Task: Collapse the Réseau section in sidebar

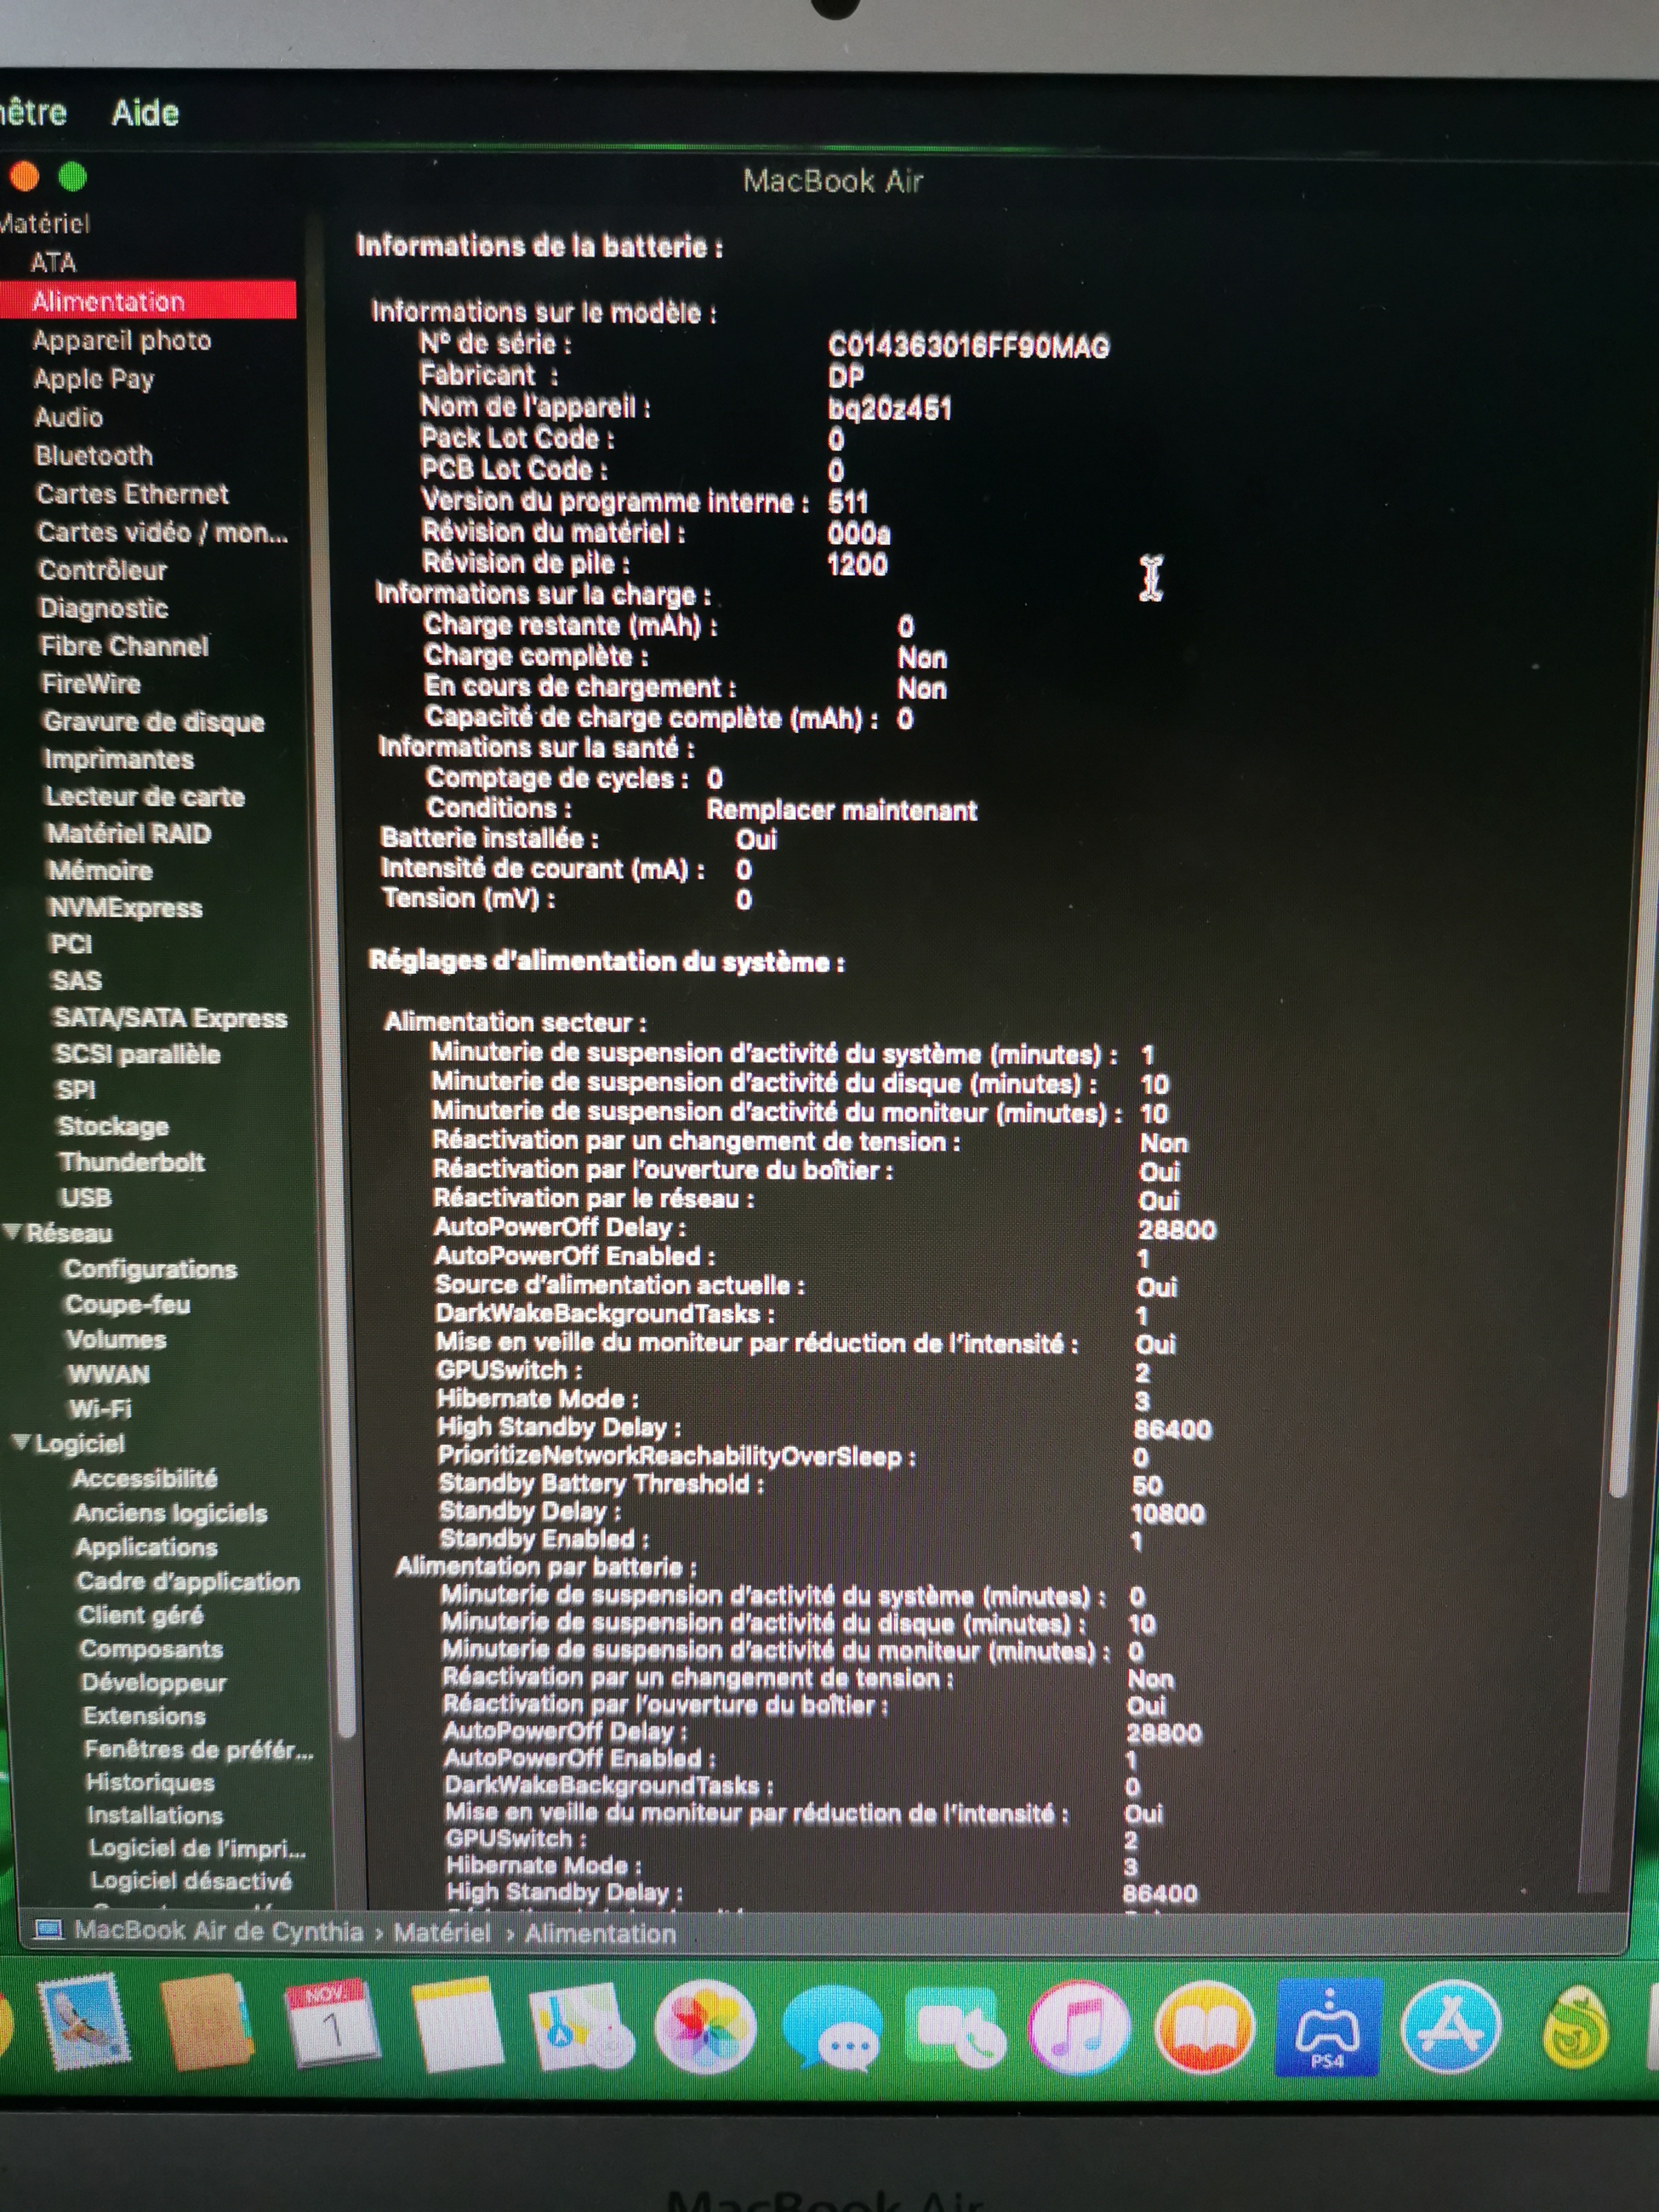Action: 13,1231
